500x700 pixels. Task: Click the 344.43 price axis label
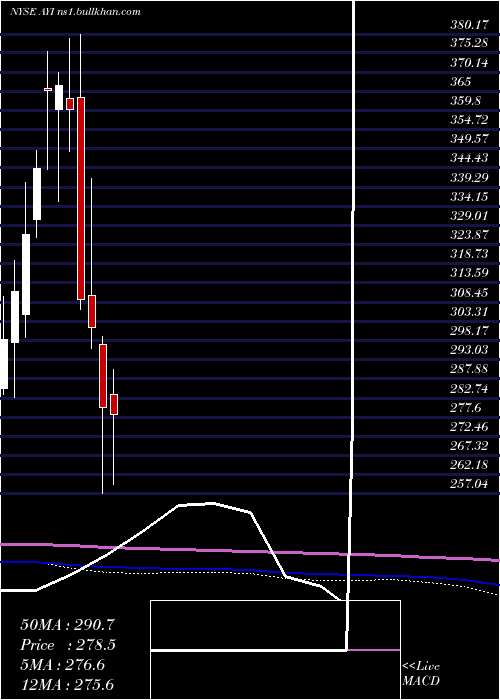469,158
